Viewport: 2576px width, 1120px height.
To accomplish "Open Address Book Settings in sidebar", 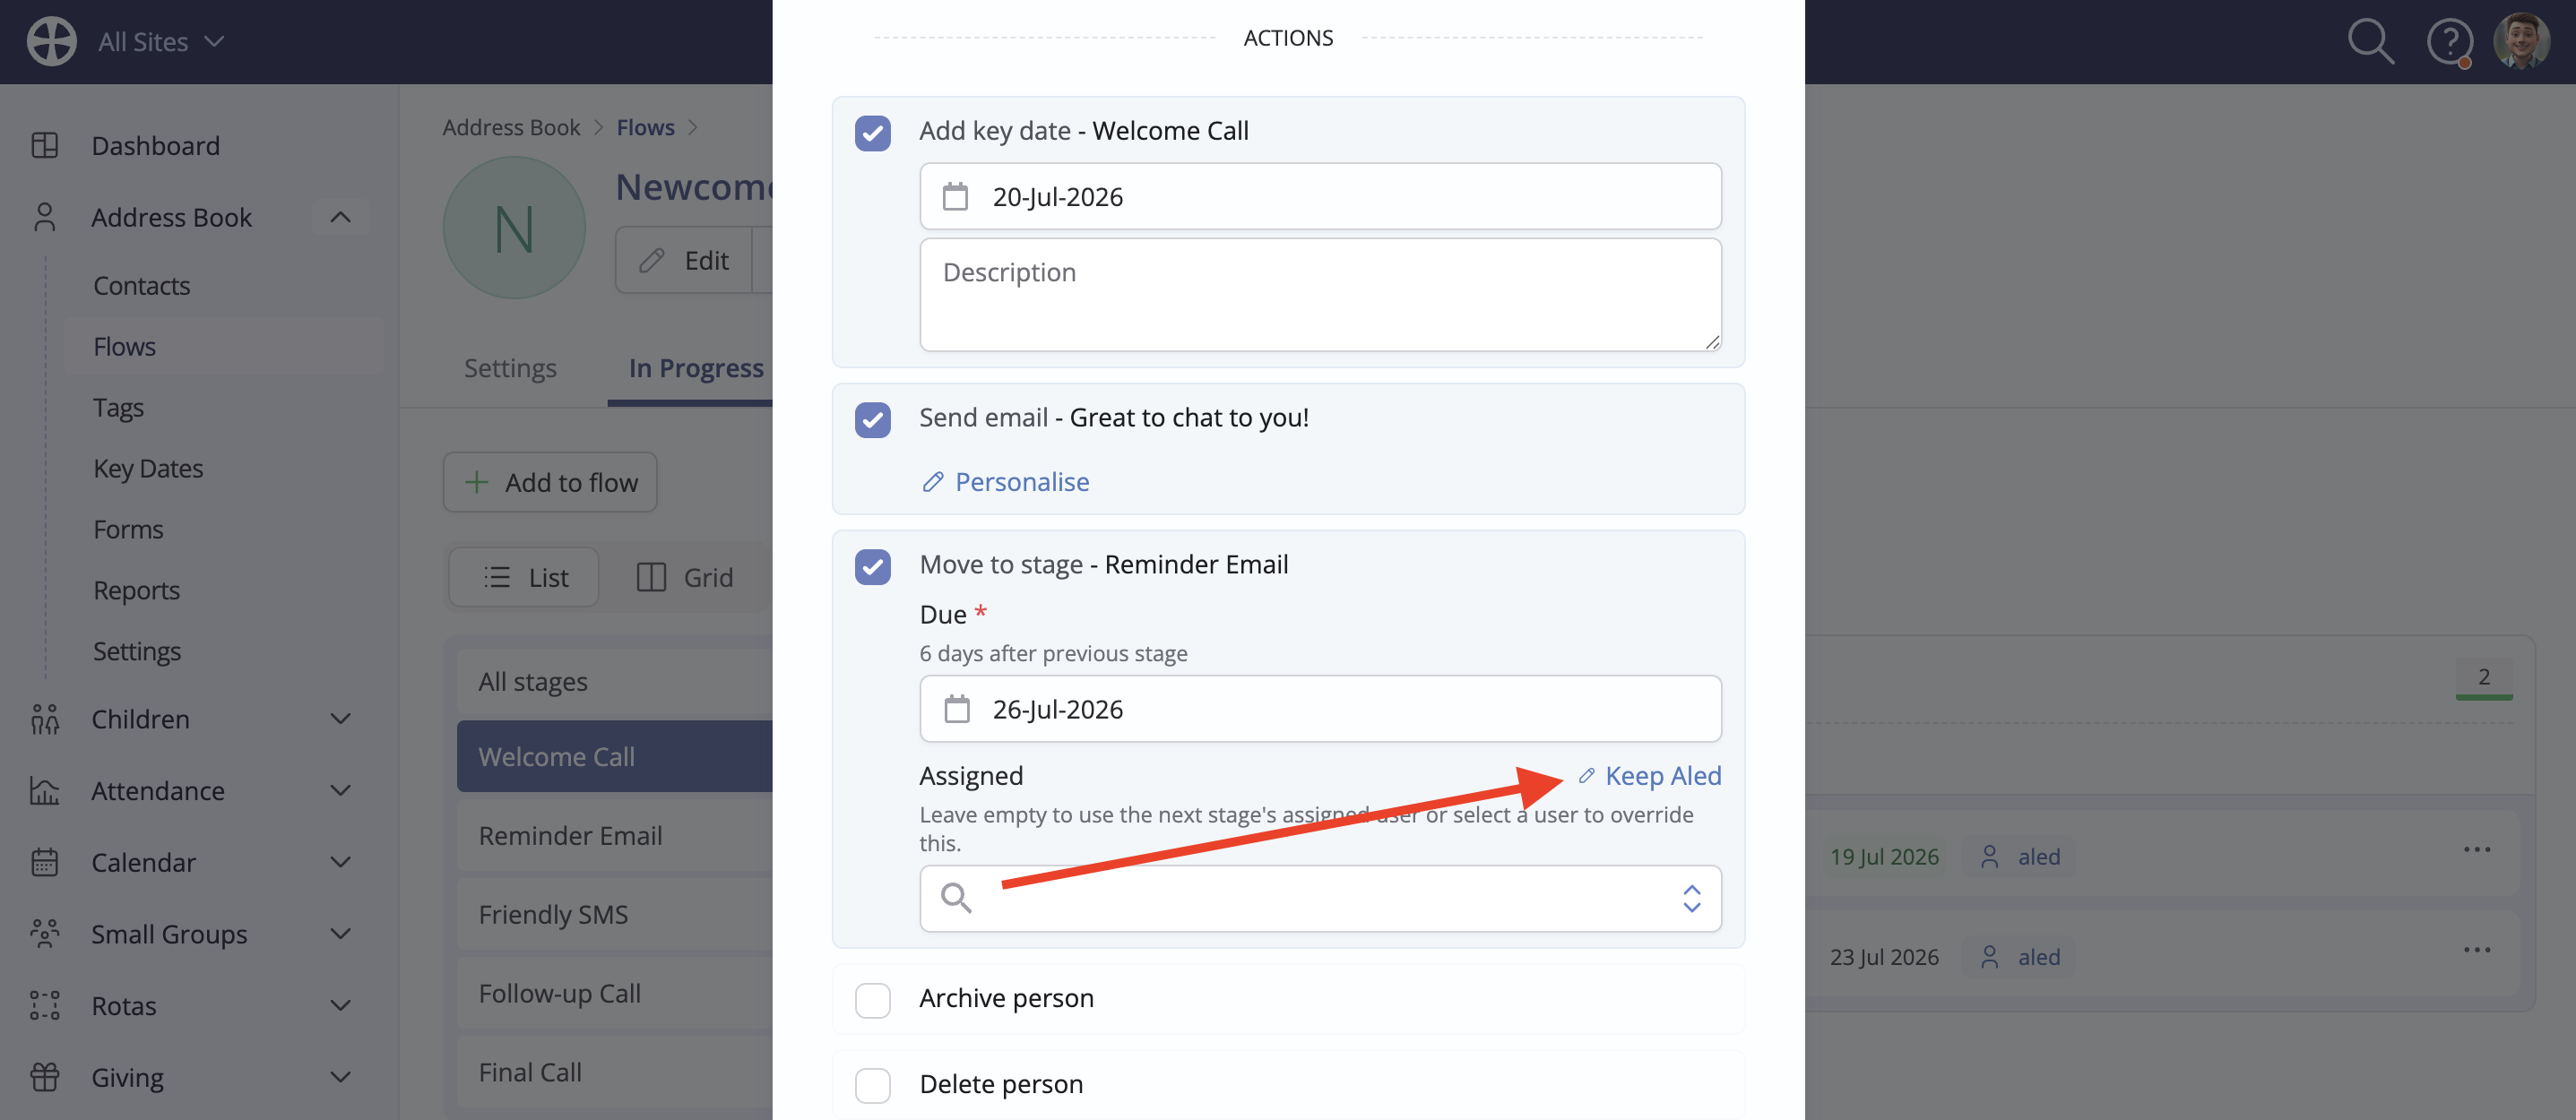I will (137, 651).
